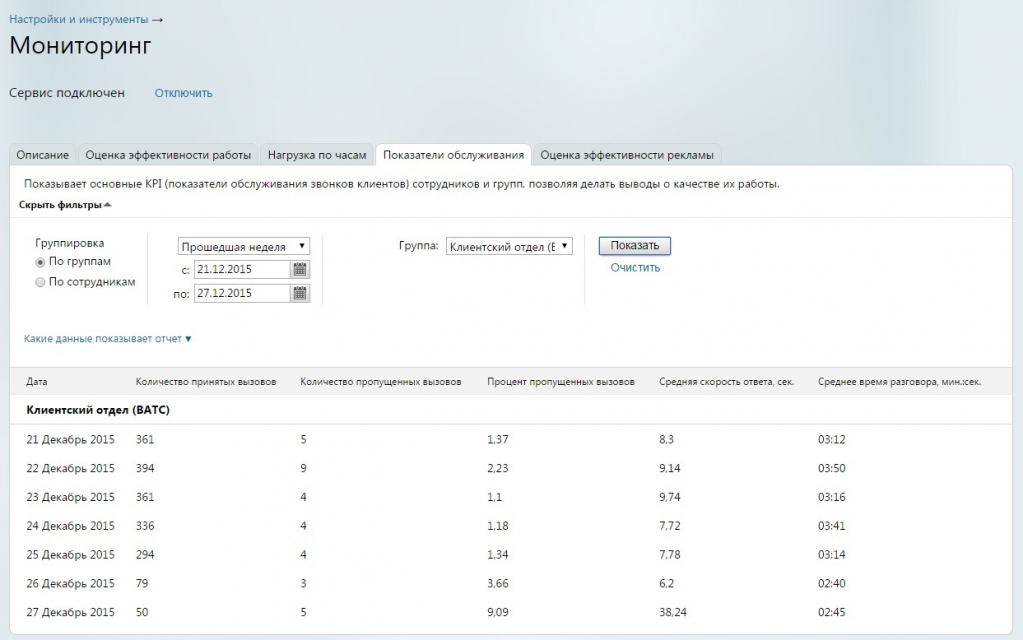
Task: Select the 'Показатели обслуживания' tab
Action: (453, 155)
